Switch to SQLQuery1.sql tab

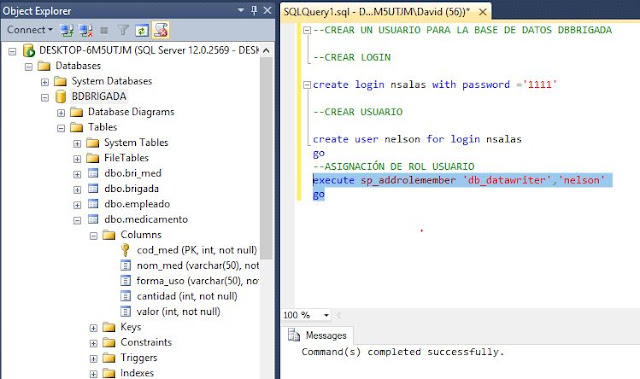coord(376,11)
